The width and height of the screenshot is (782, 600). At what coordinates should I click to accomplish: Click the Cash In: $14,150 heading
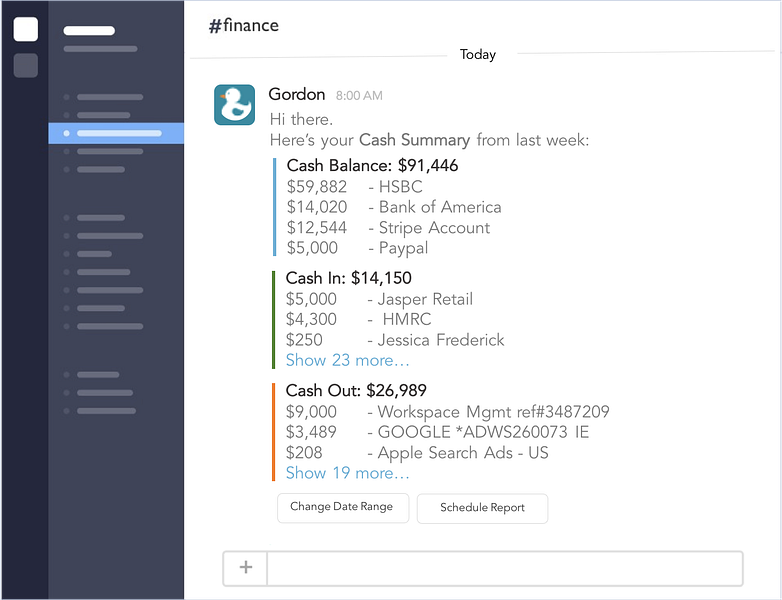[348, 278]
